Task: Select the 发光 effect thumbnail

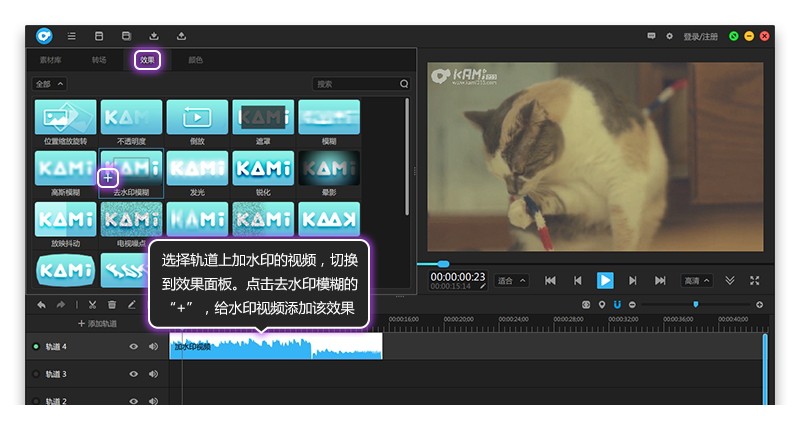Action: point(197,168)
